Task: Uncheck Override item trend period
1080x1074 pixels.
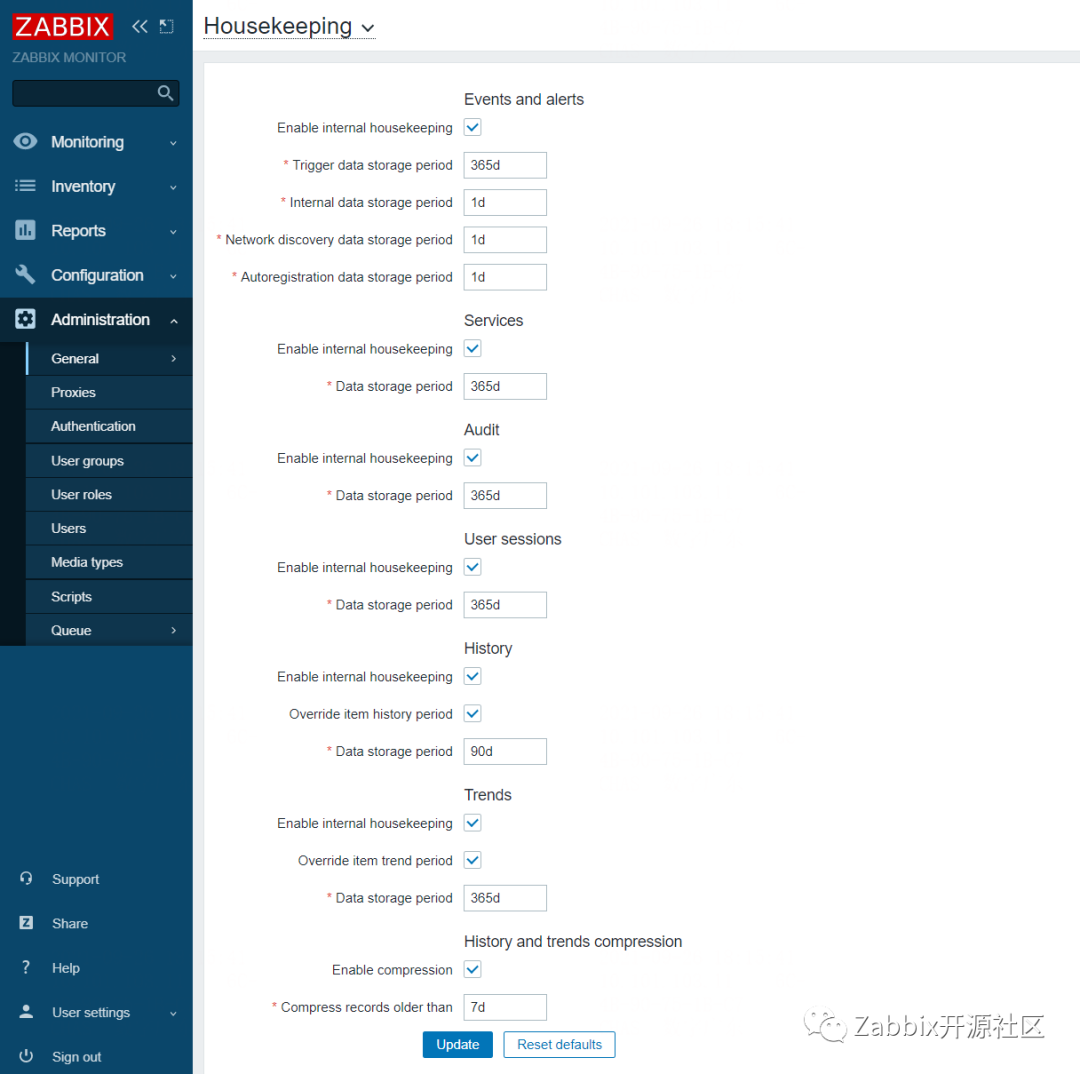Action: 472,860
